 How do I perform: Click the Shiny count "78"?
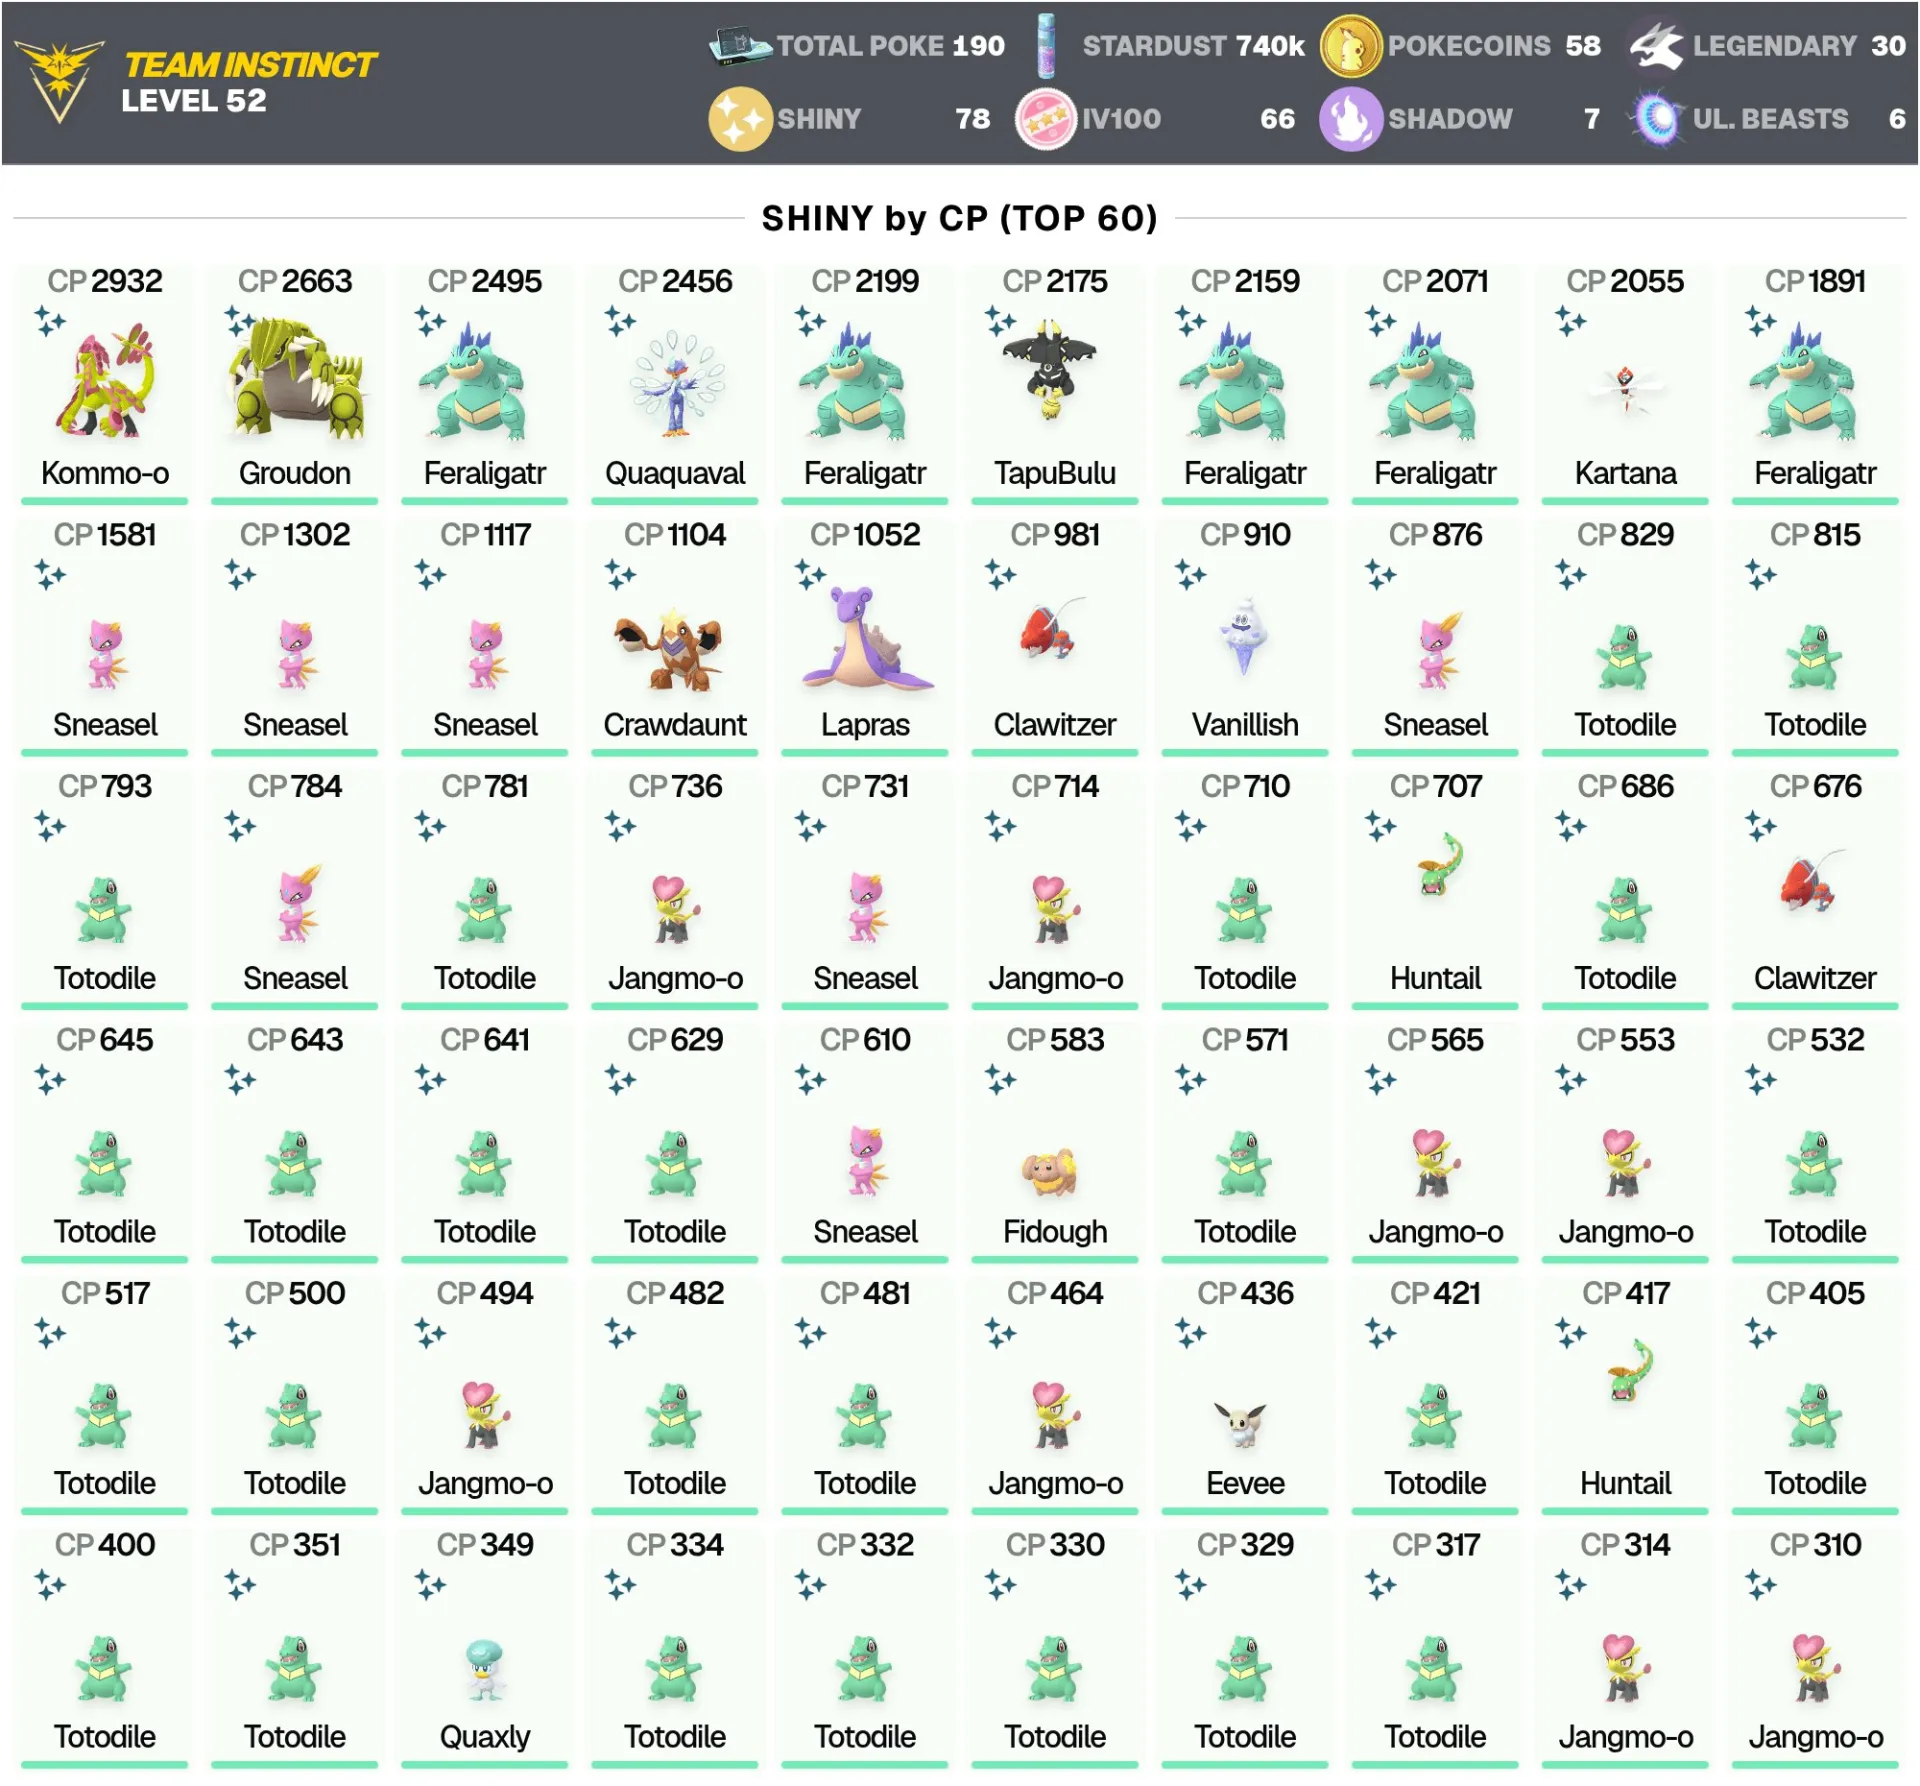click(972, 119)
